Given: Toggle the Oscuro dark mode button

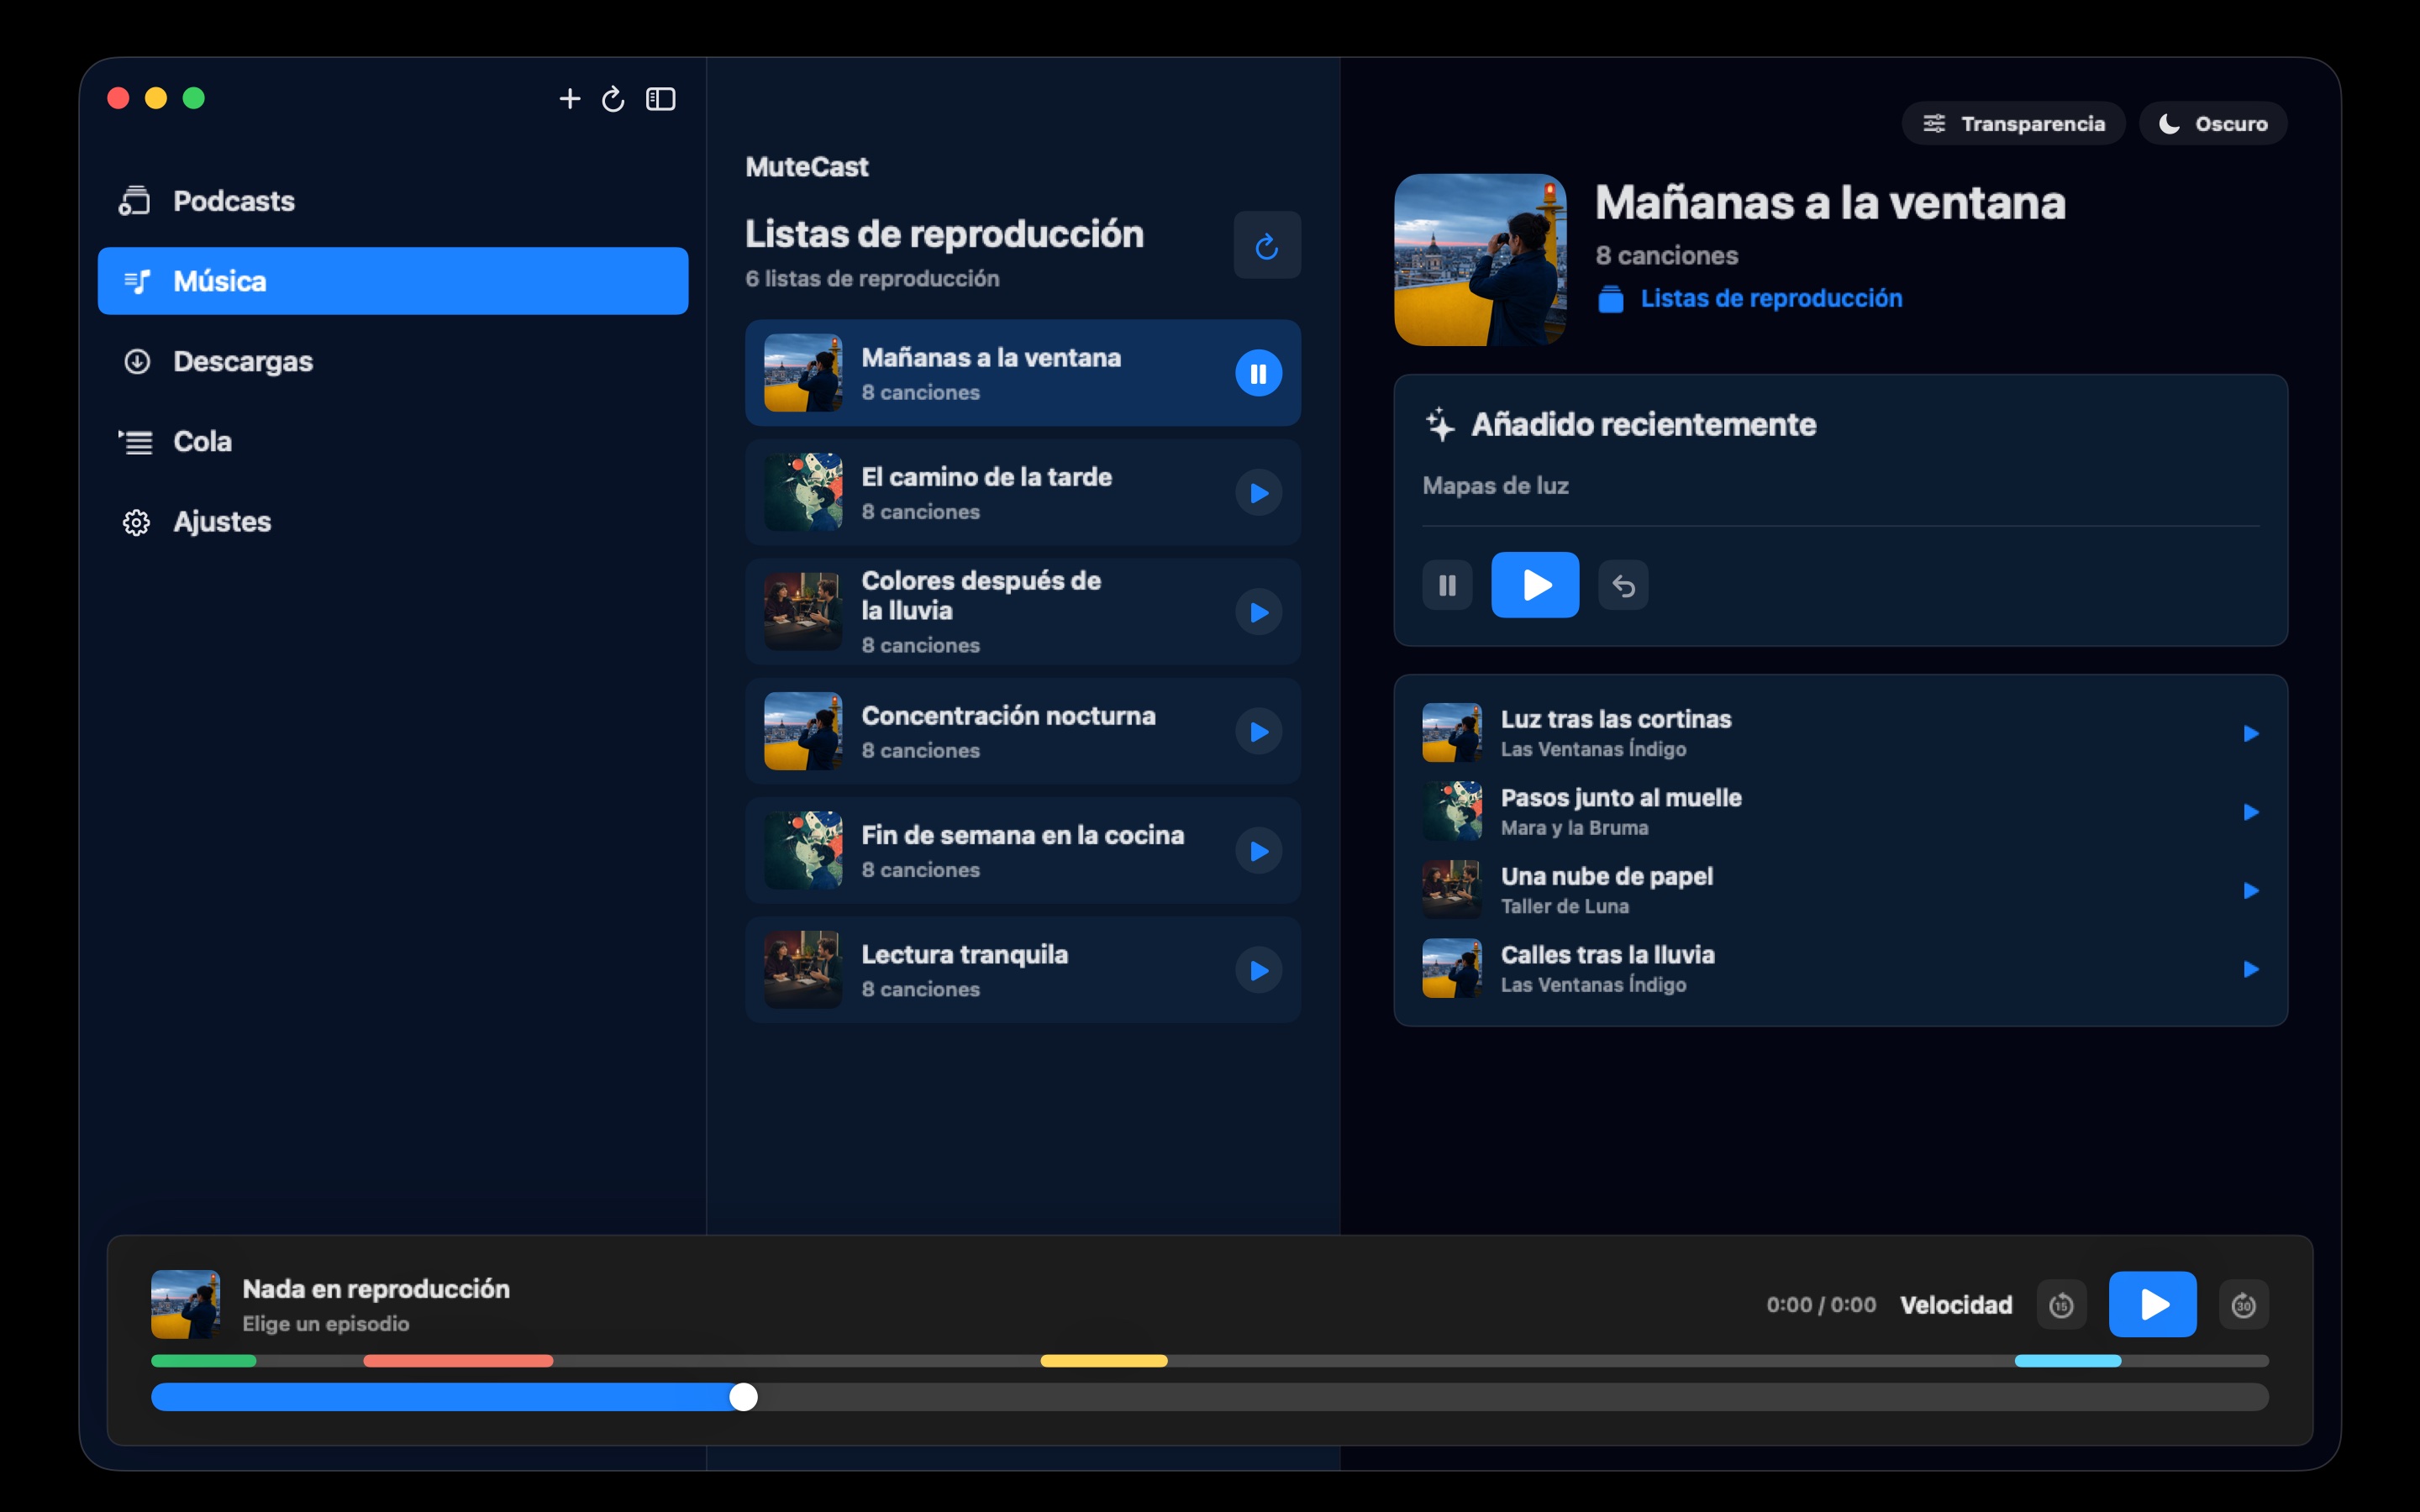Looking at the screenshot, I should (x=2212, y=123).
